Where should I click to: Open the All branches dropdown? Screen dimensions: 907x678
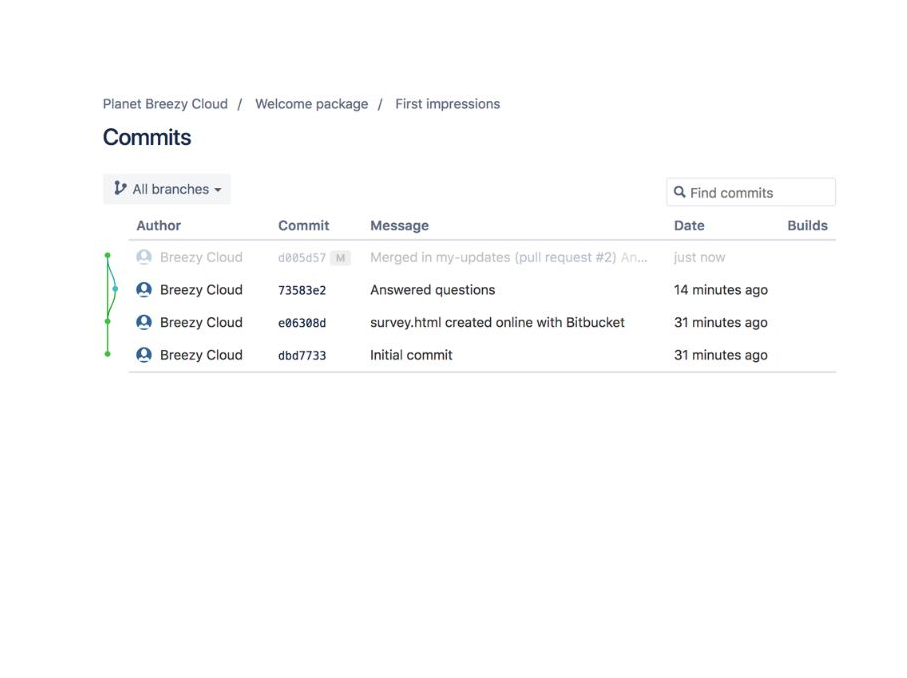[167, 189]
